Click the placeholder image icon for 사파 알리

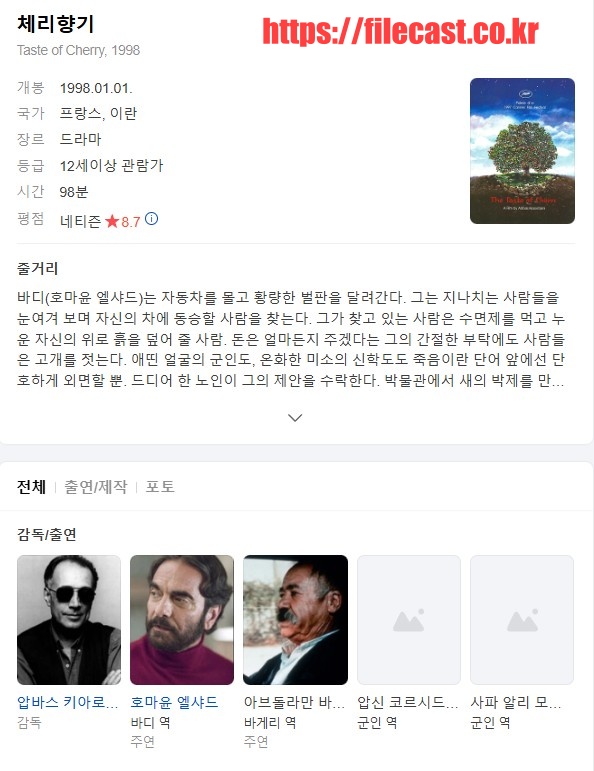[x=522, y=620]
